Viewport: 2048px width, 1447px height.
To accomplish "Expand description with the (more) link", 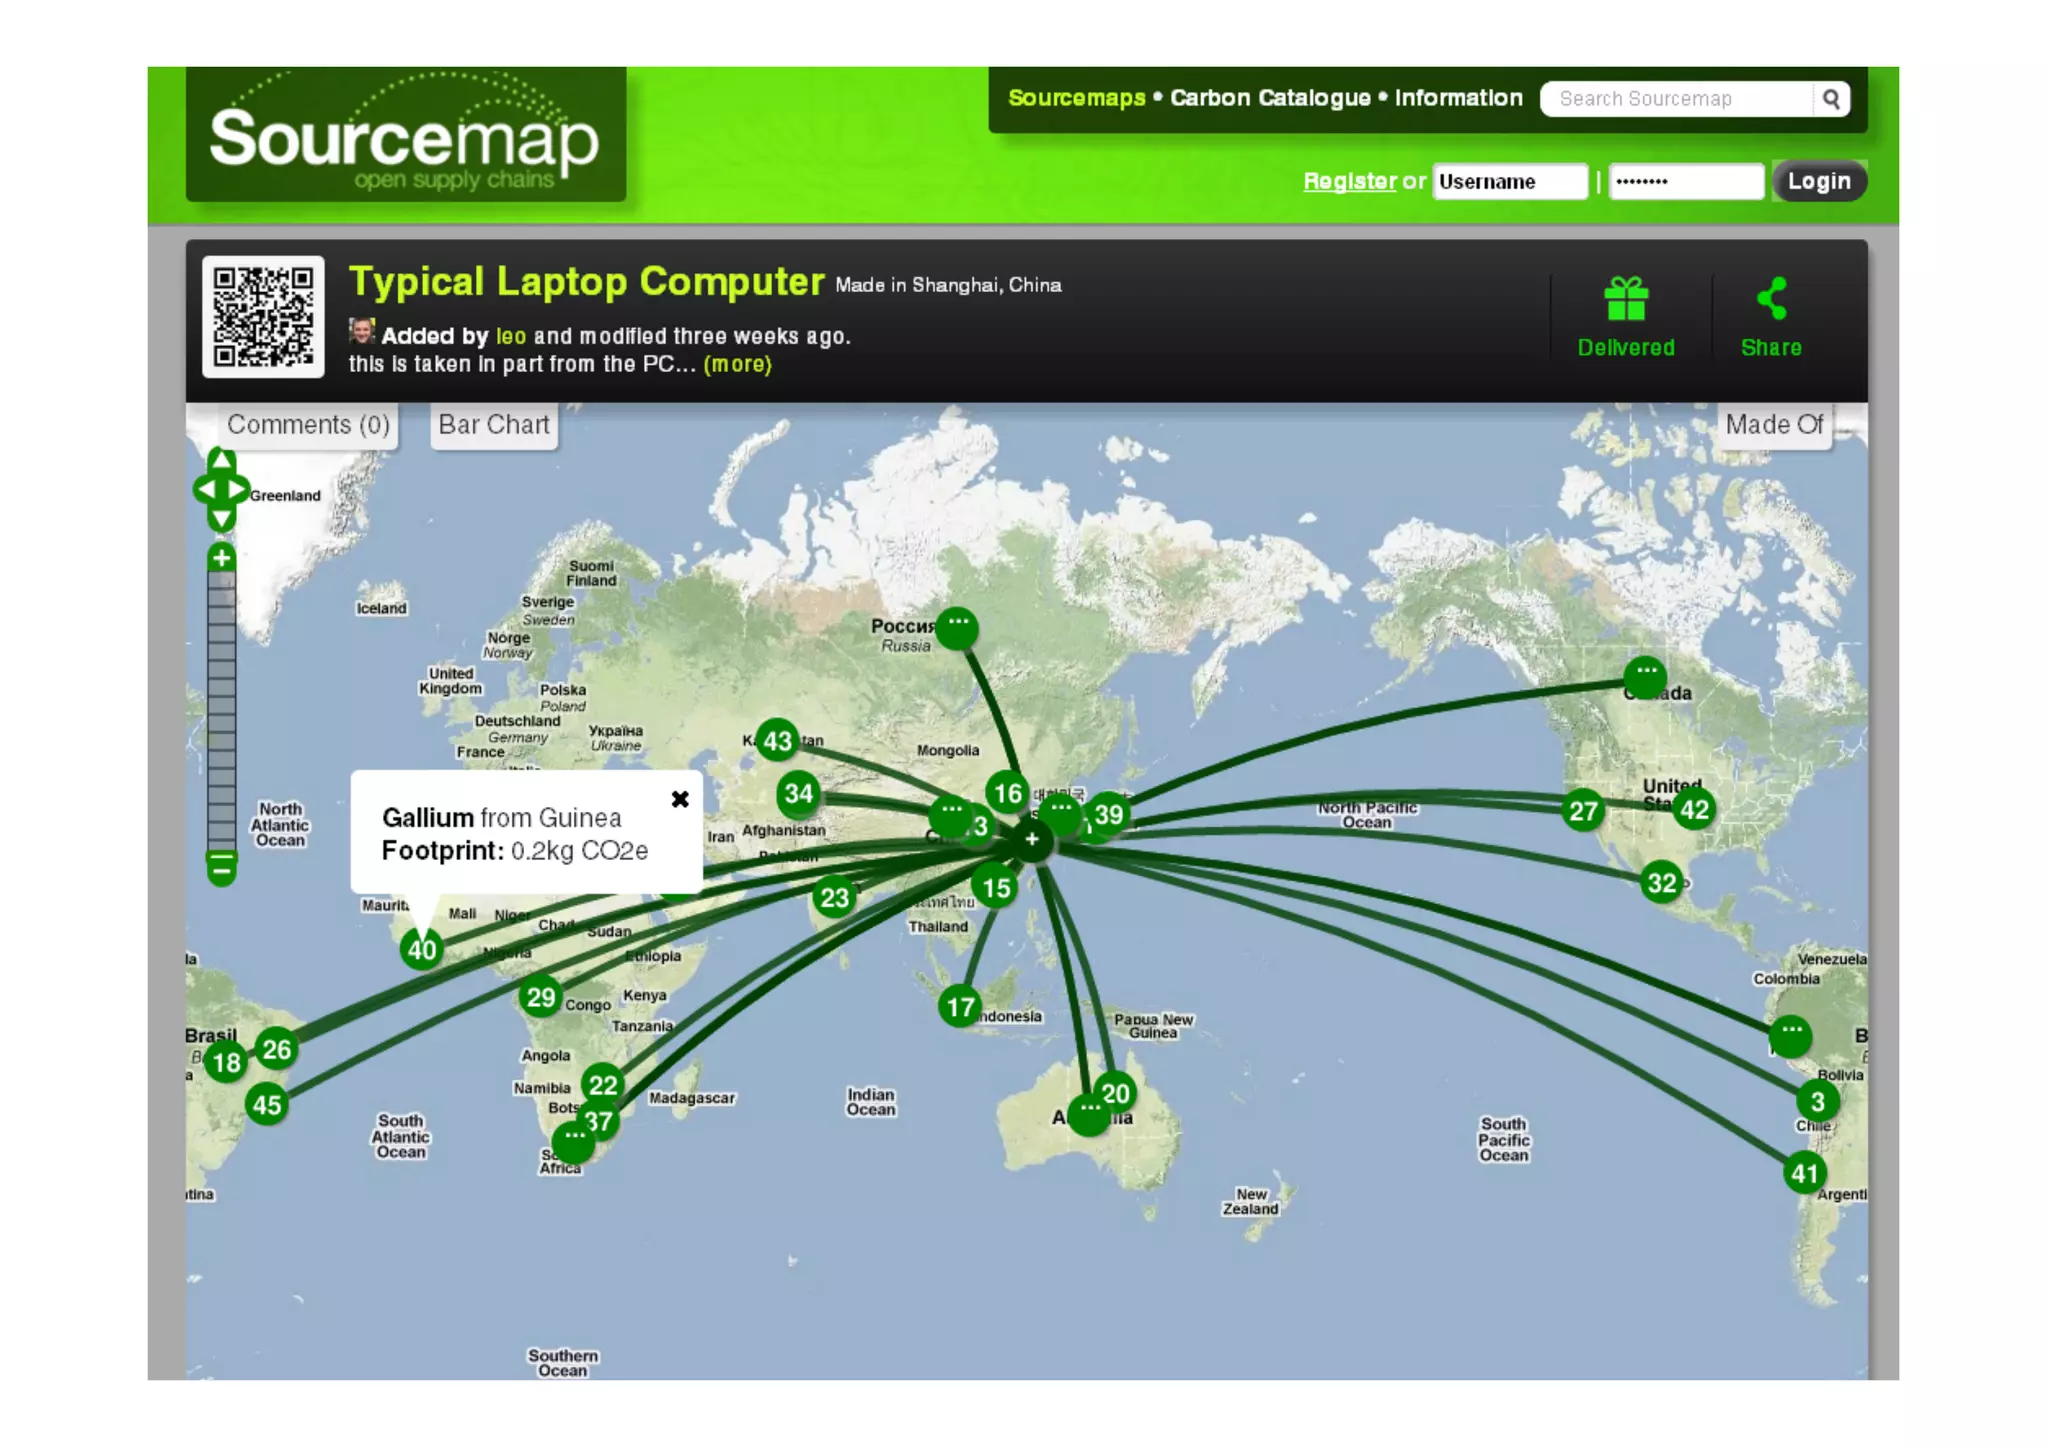I will 737,364.
